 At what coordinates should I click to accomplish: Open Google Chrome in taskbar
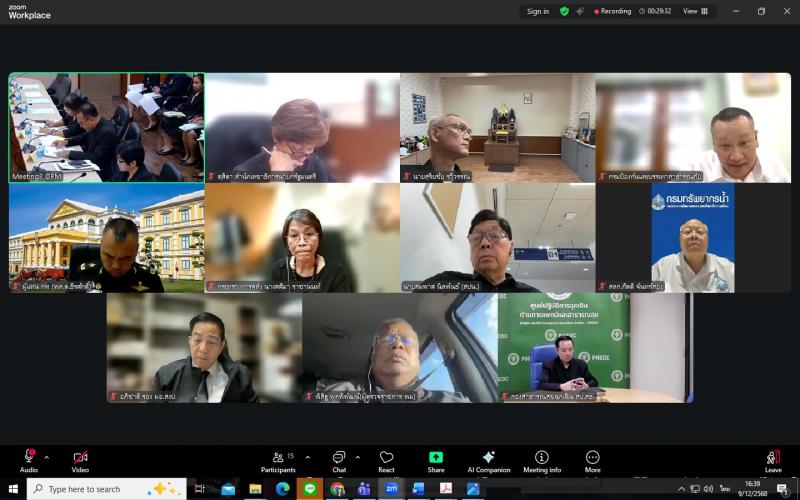coord(337,489)
